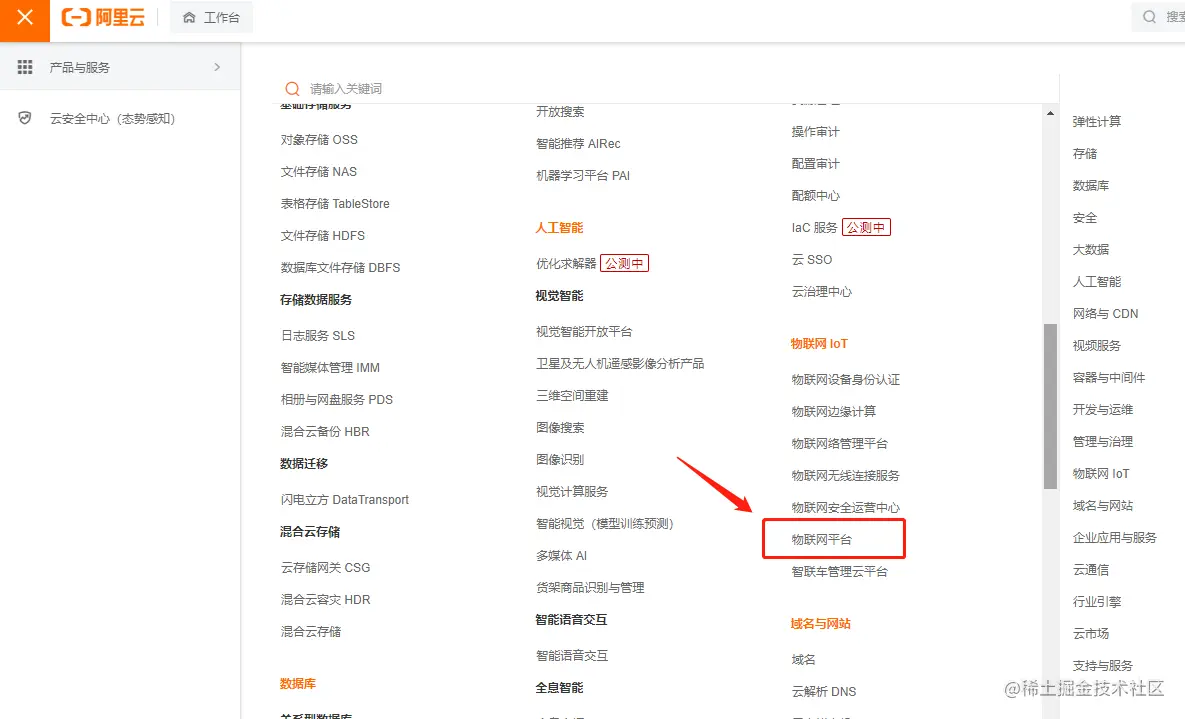Open 日志服务 SLS
This screenshot has height=719, width=1185.
(317, 336)
